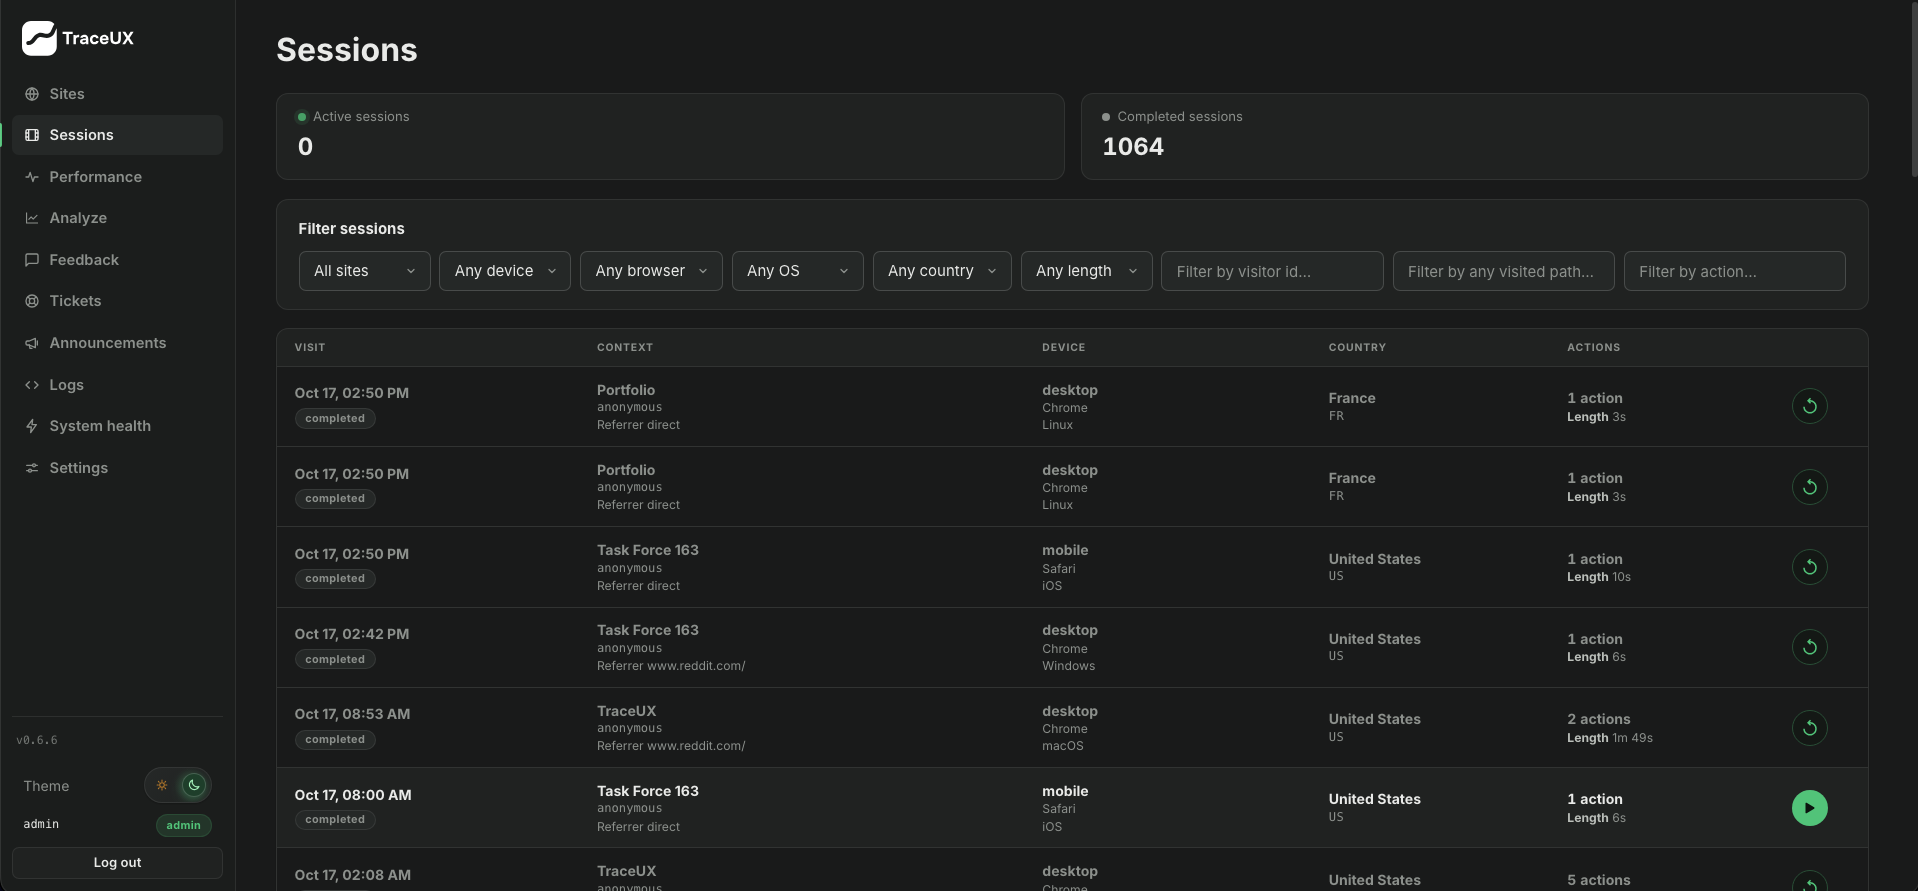Click the TraceUX logo icon
1918x891 pixels.
[x=39, y=38]
